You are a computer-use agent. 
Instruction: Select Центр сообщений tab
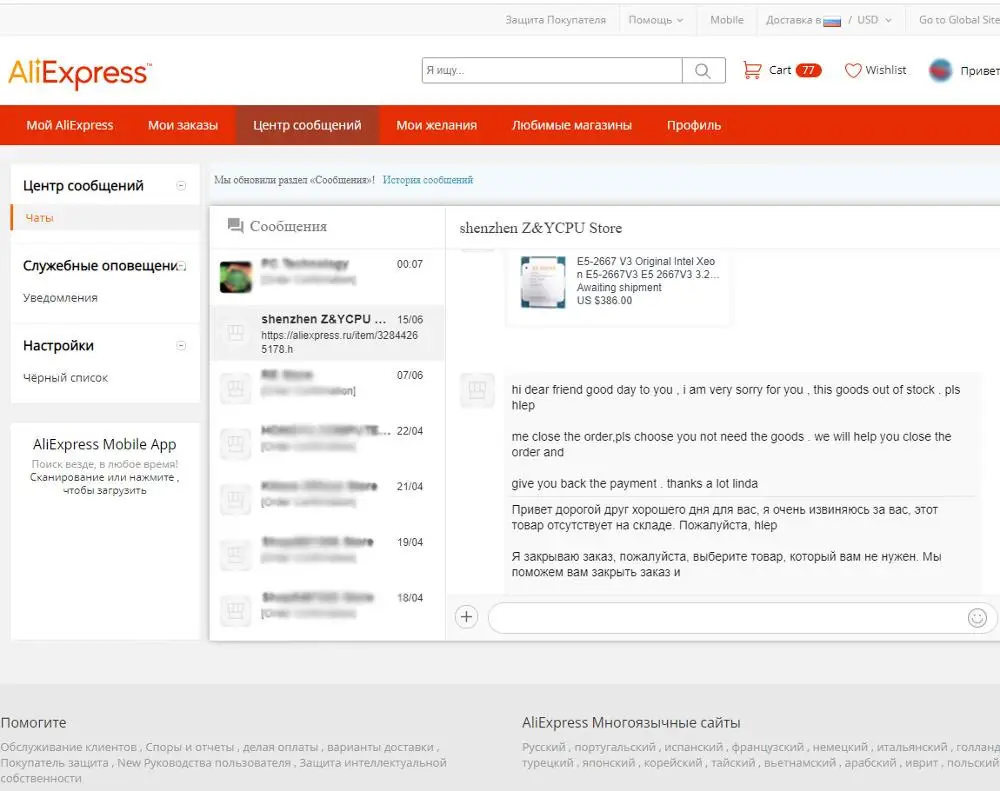[x=307, y=125]
